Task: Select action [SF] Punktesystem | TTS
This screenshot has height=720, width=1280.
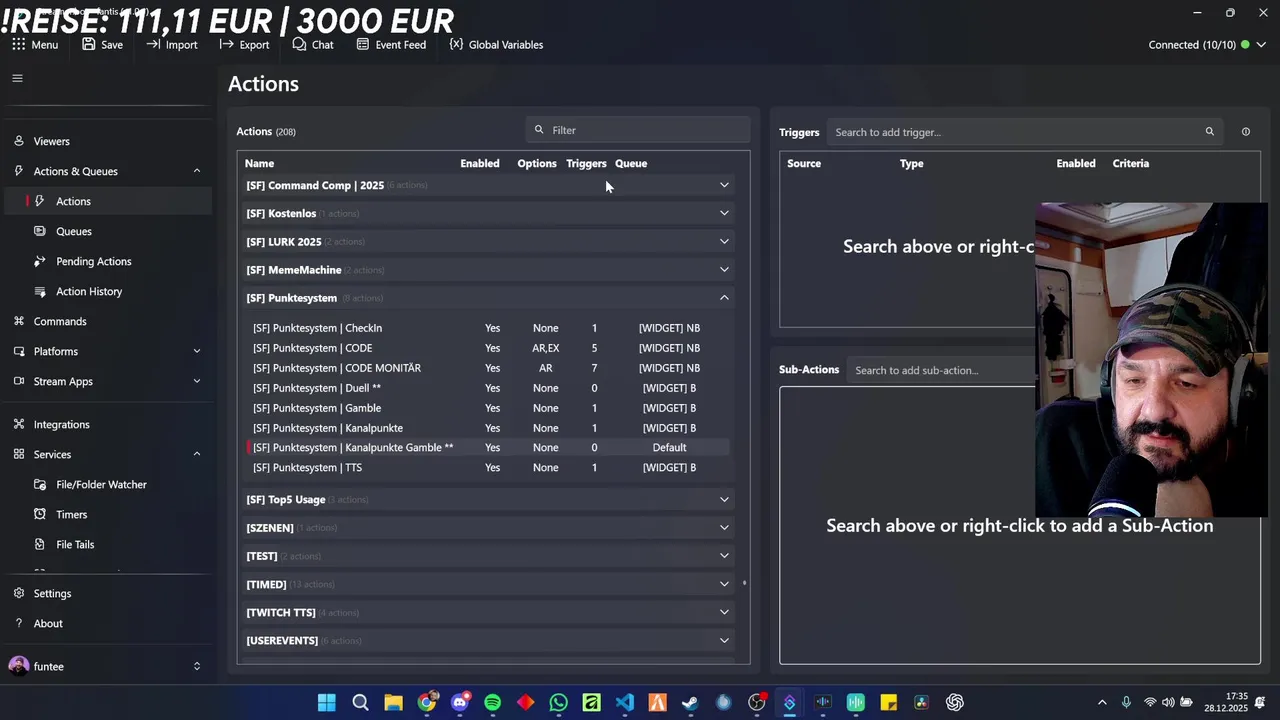Action: [488, 468]
